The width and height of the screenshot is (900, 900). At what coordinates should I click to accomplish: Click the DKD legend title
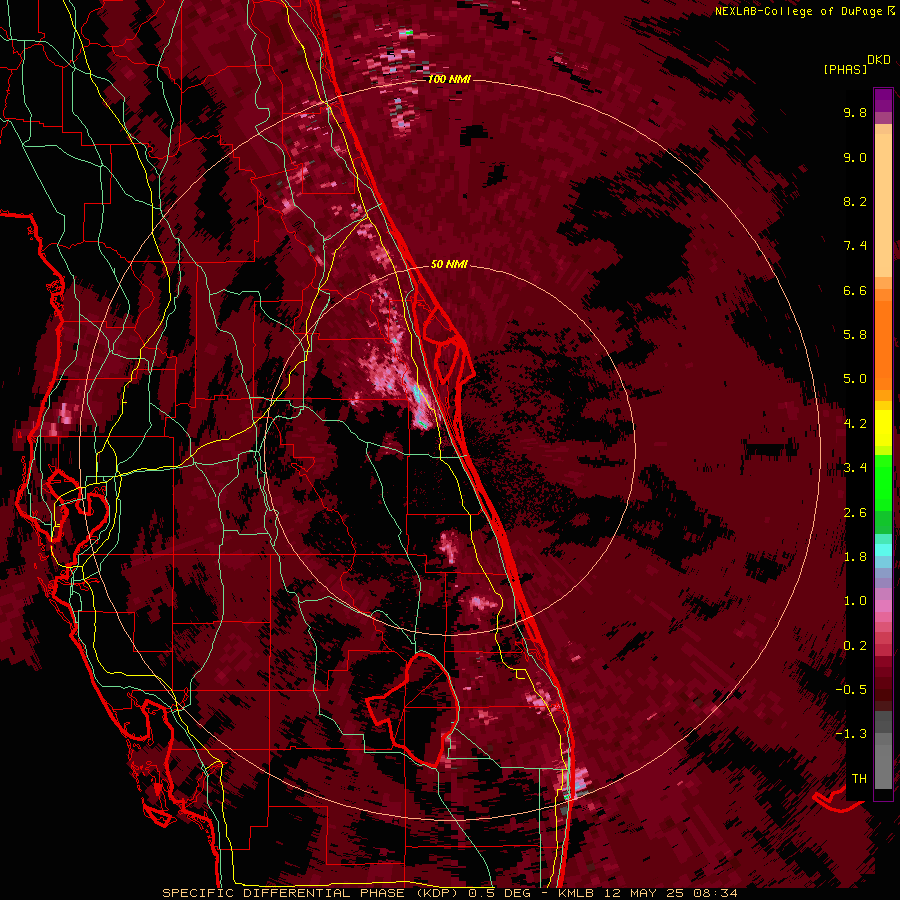click(x=879, y=60)
